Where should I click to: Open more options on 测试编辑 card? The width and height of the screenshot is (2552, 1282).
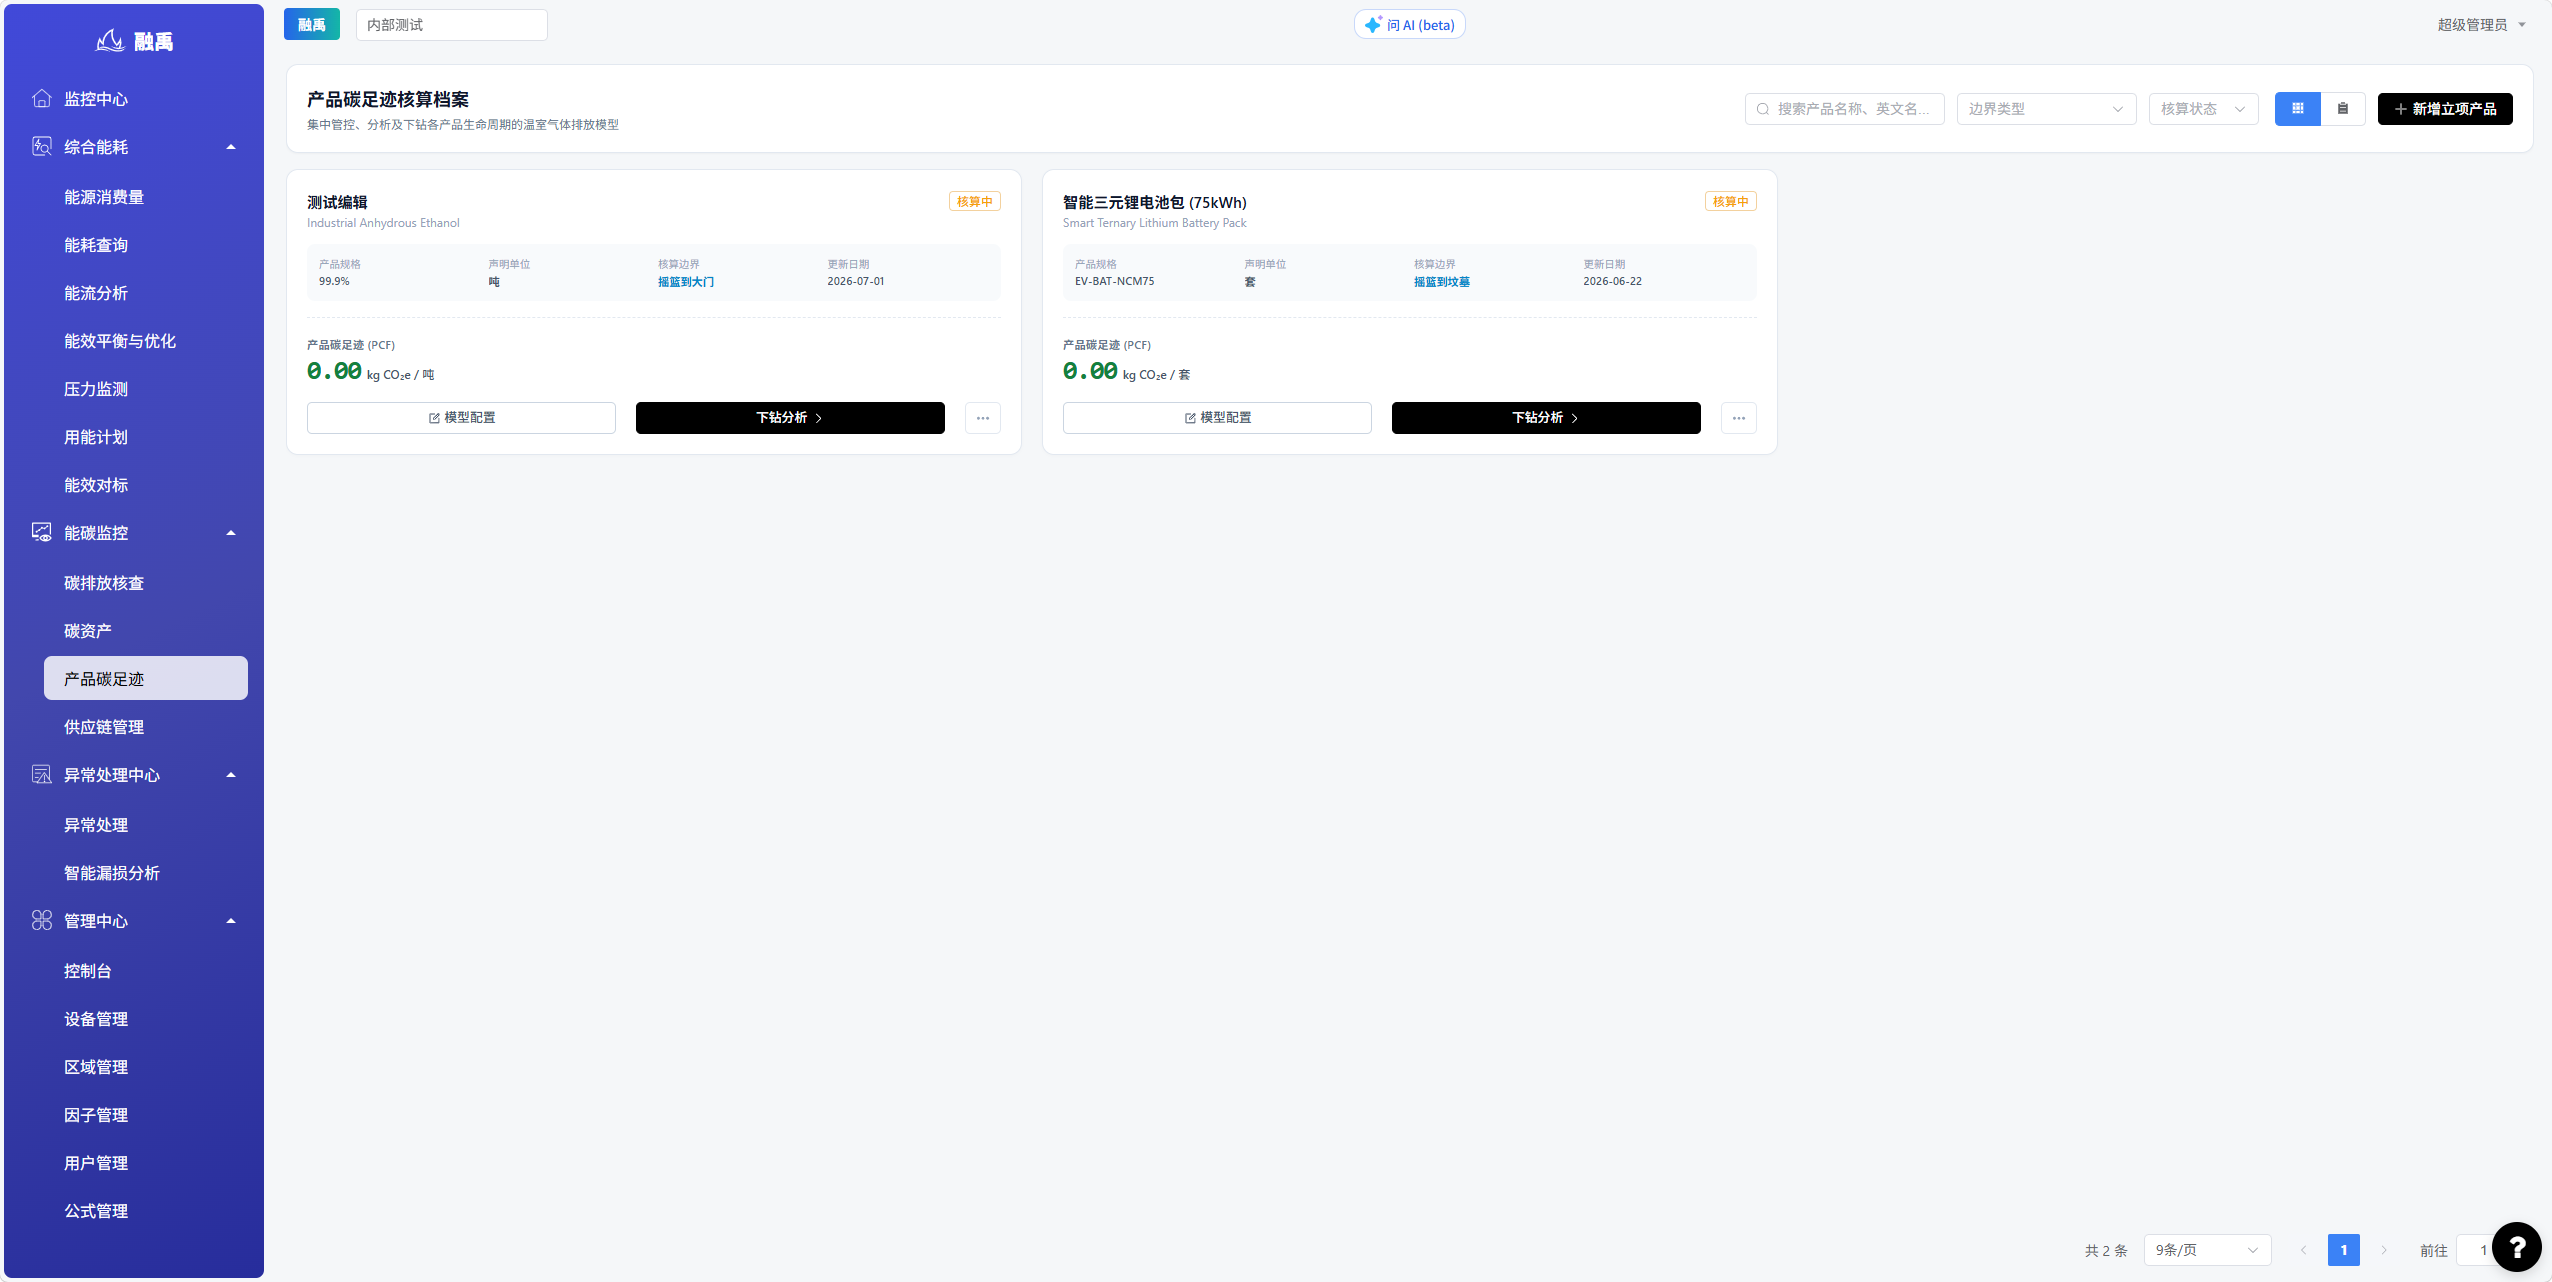pyautogui.click(x=983, y=418)
